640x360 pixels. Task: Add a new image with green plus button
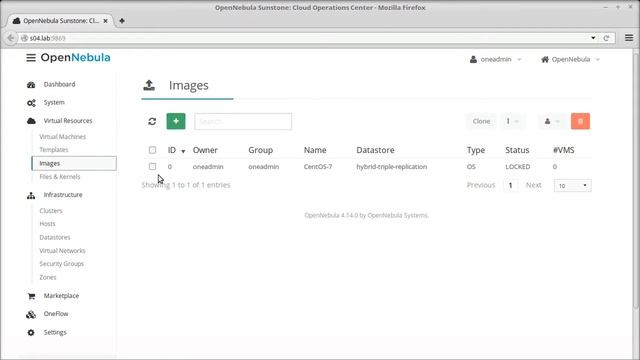click(x=176, y=121)
